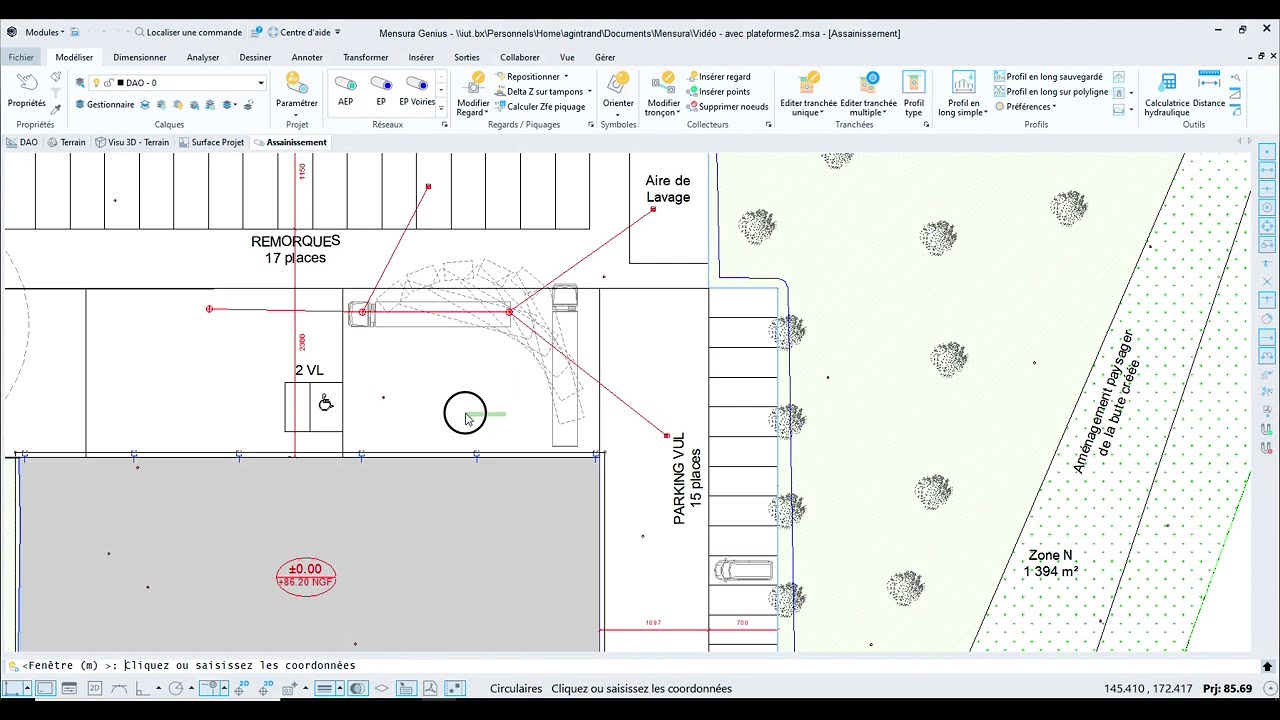This screenshot has height=720, width=1280.
Task: Open the Visu 3D - Terrain tab
Action: 132,142
